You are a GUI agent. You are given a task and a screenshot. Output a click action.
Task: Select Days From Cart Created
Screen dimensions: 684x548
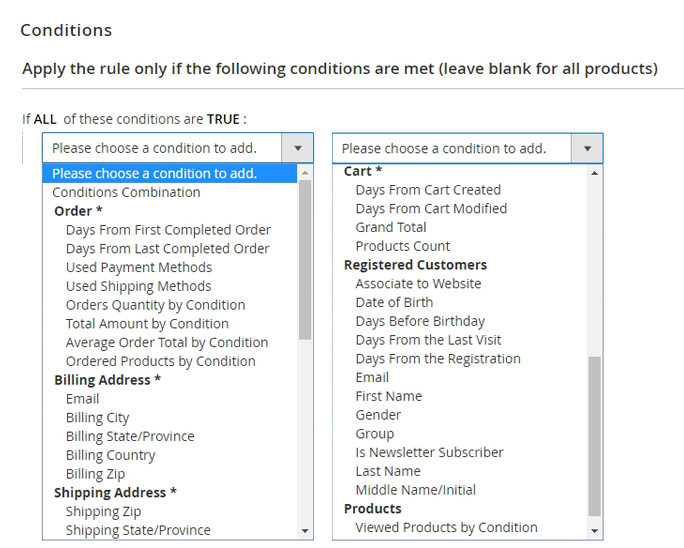428,189
